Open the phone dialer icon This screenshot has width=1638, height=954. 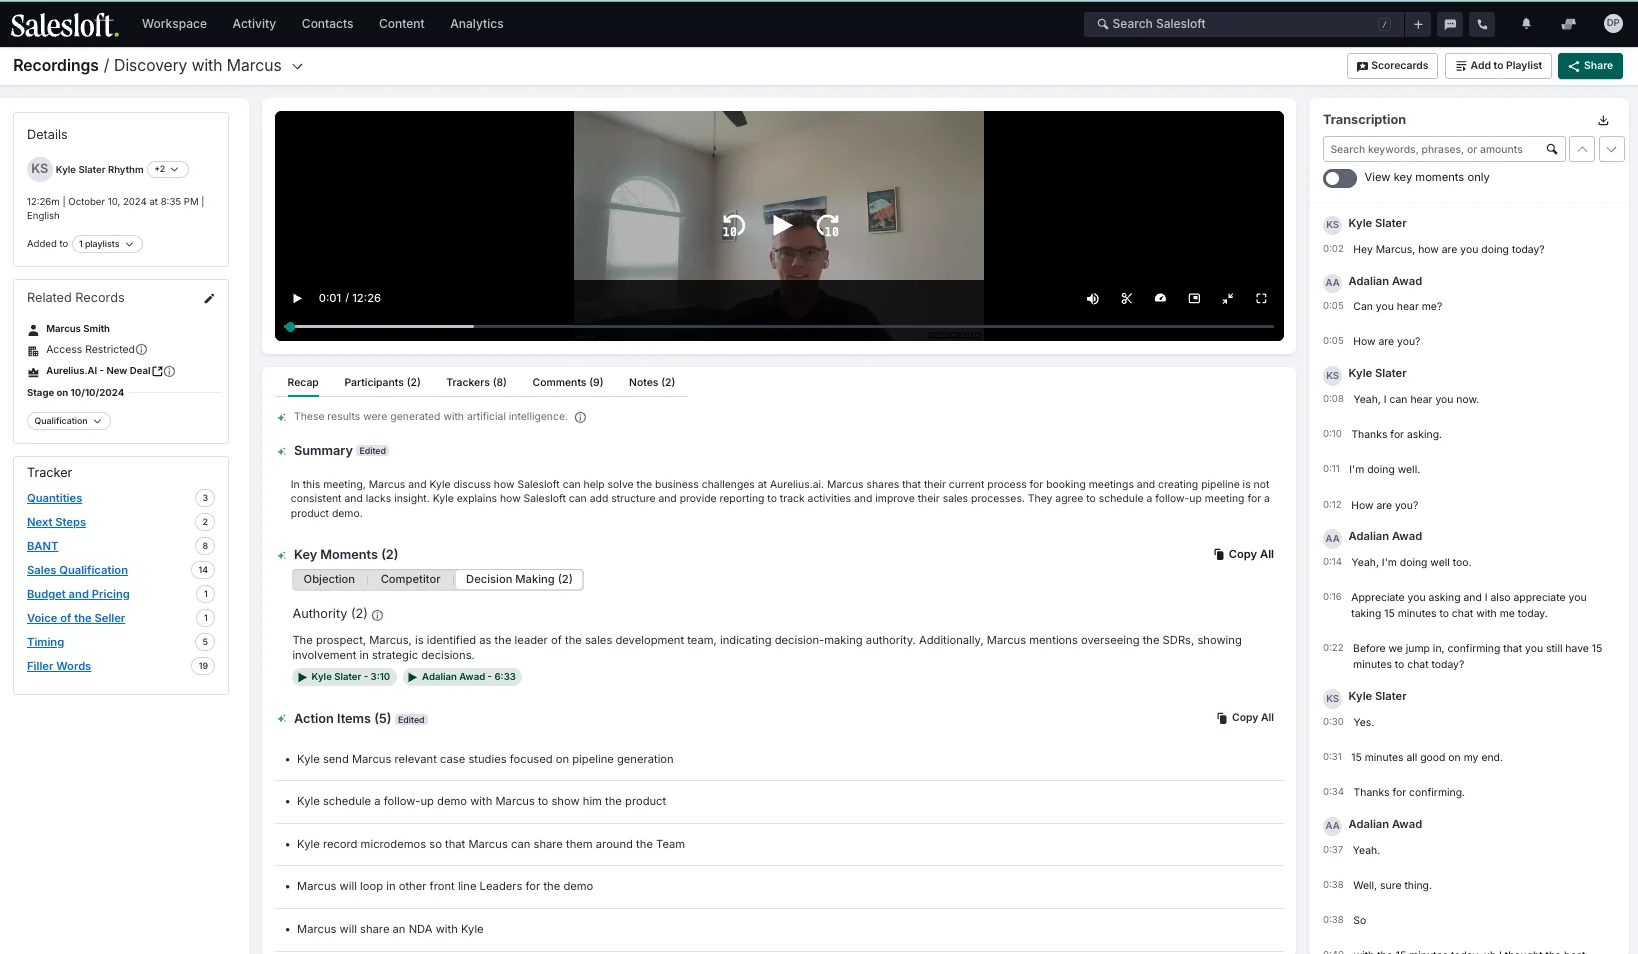click(x=1482, y=24)
